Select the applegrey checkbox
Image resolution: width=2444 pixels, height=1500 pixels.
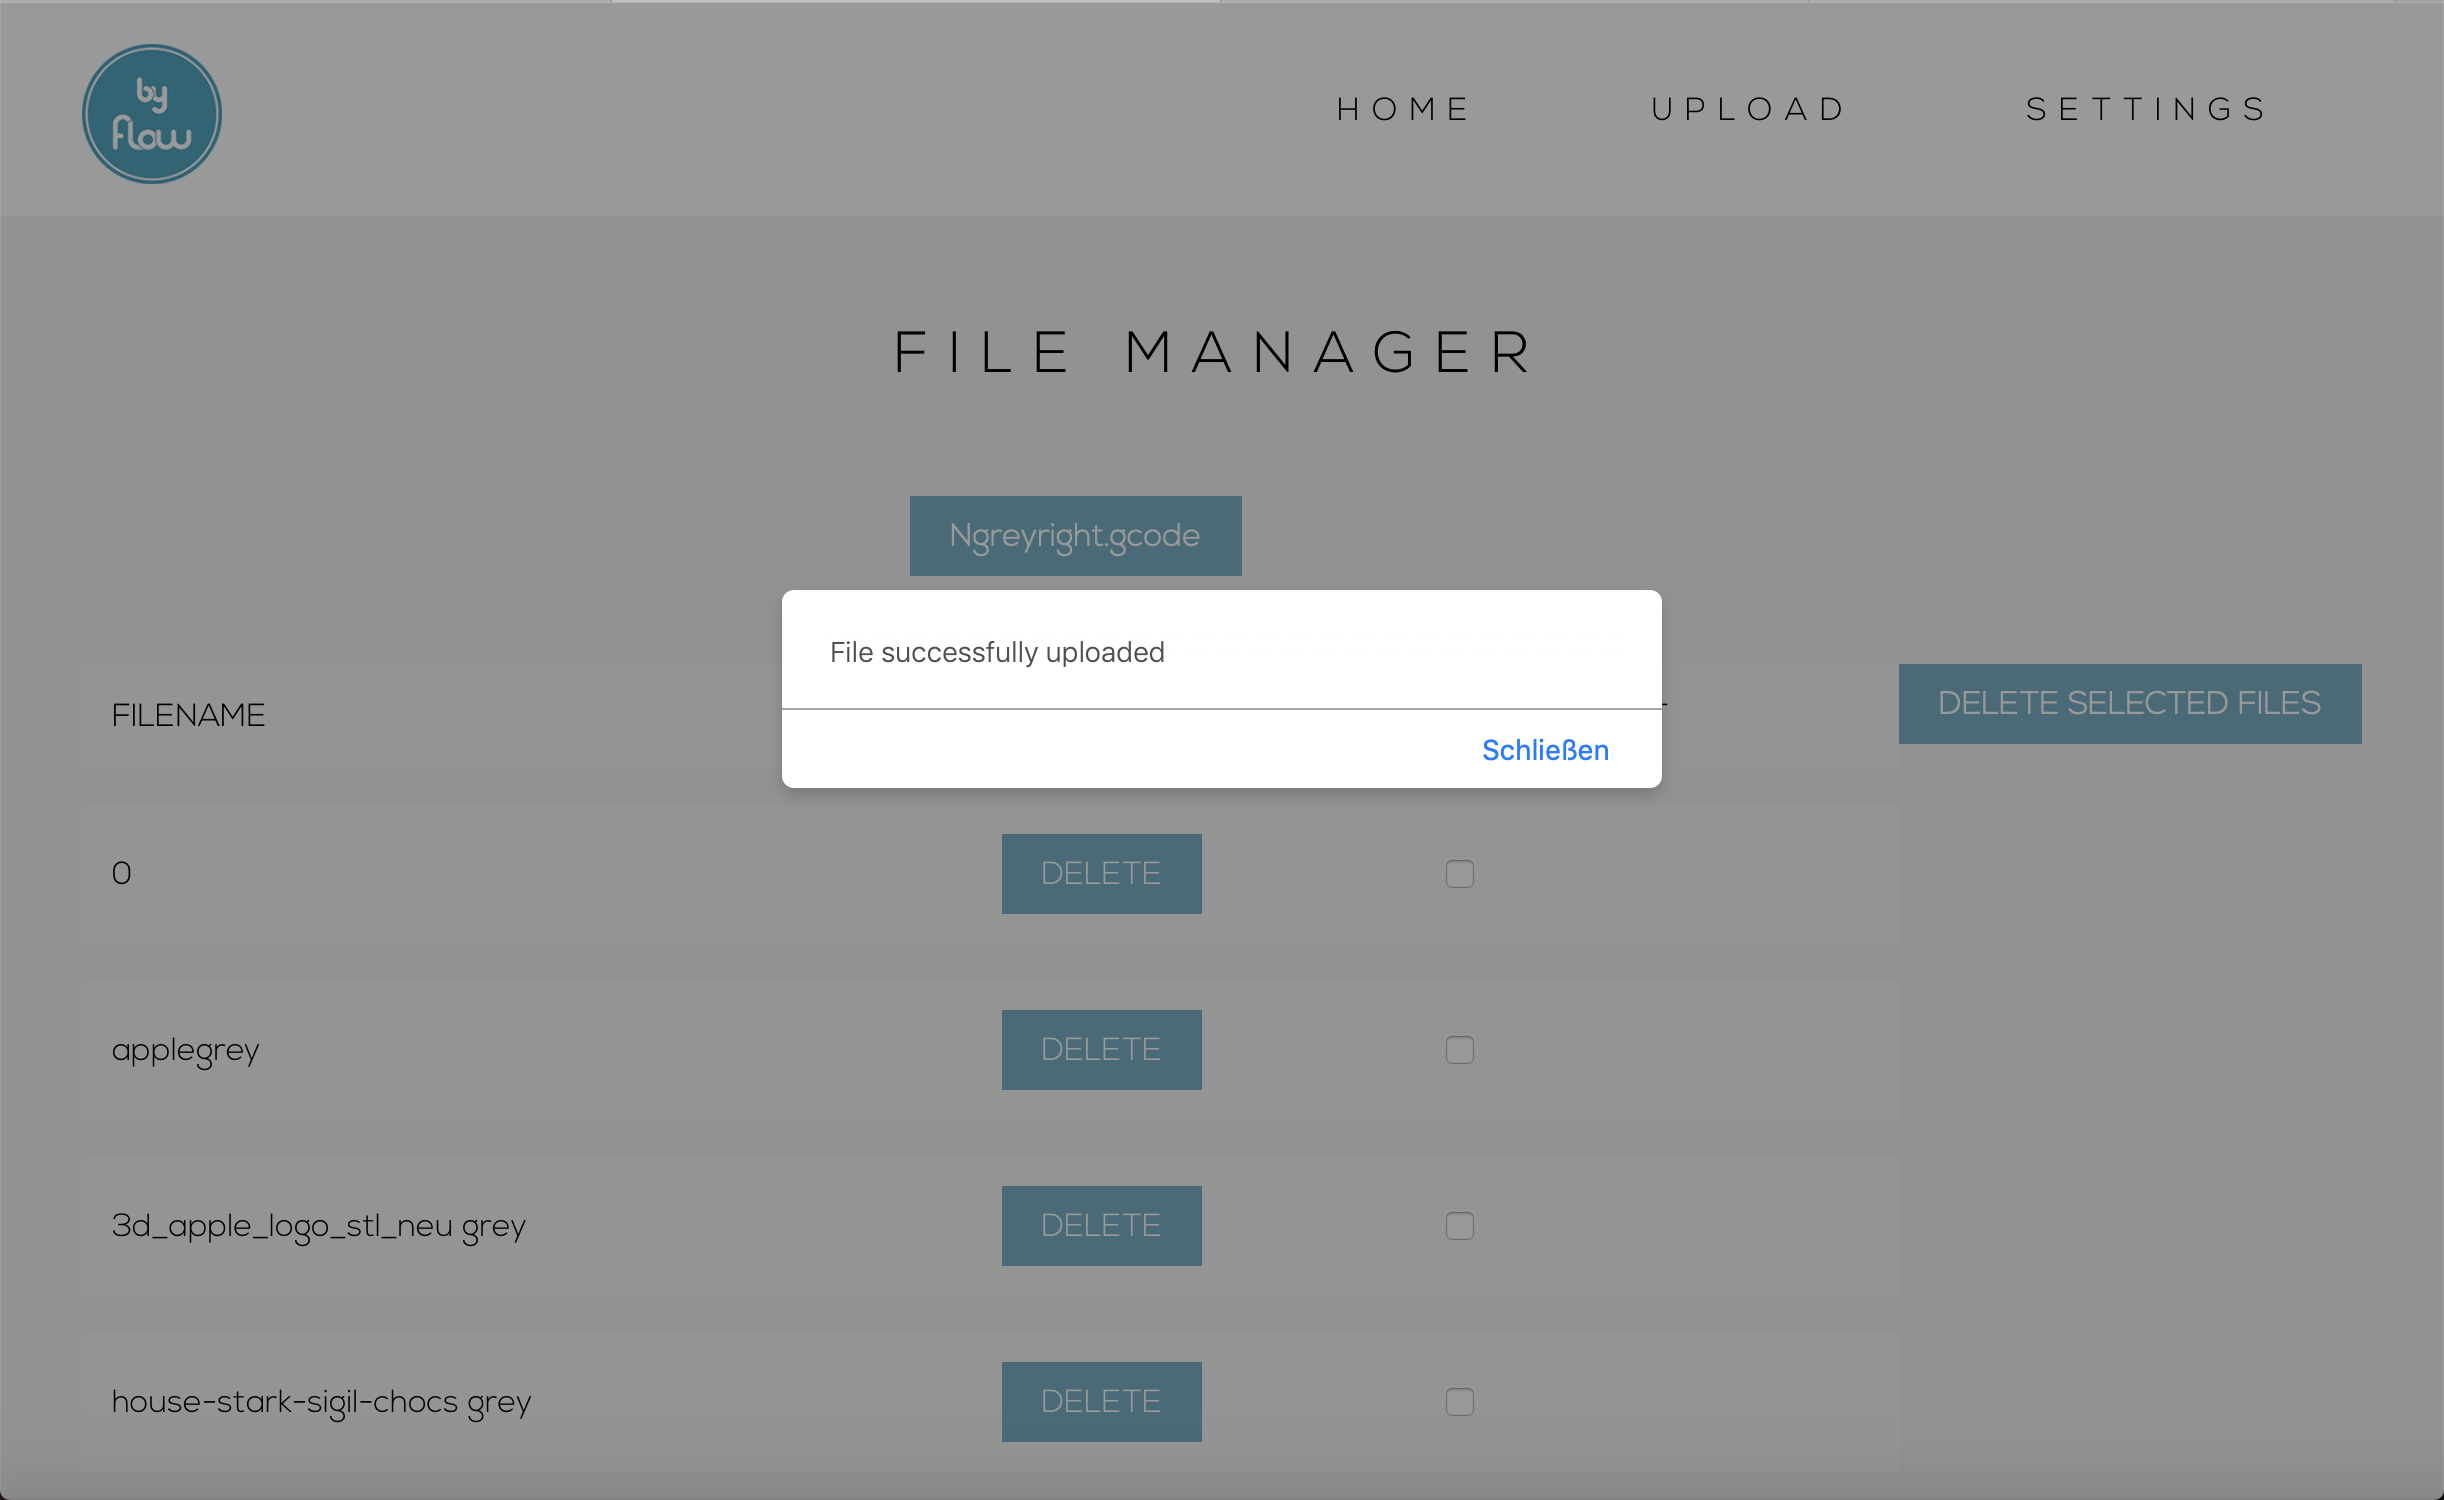pos(1459,1050)
